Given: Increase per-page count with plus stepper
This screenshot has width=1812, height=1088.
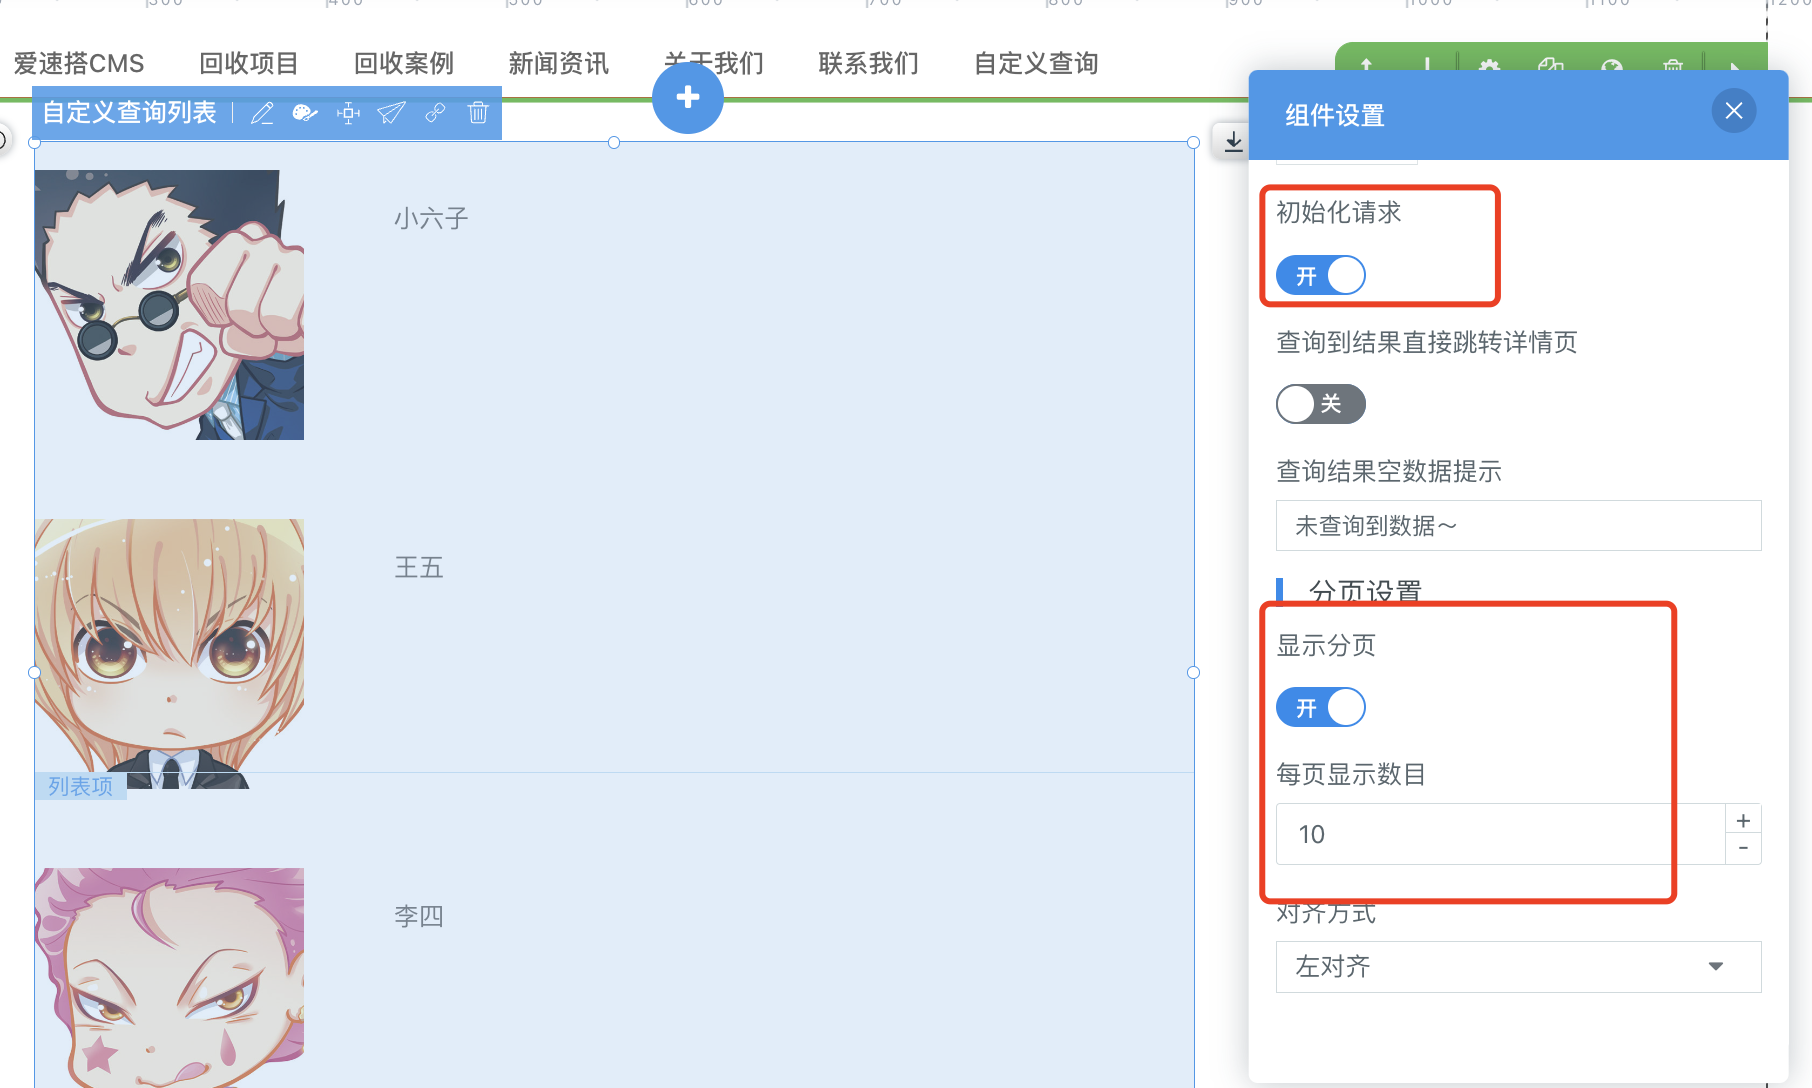Looking at the screenshot, I should 1743,820.
